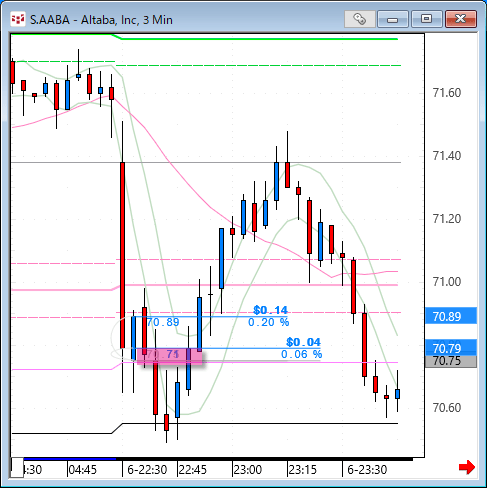Click the 70.60 price axis label
Viewport: 487px width, 488px height.
click(x=447, y=407)
